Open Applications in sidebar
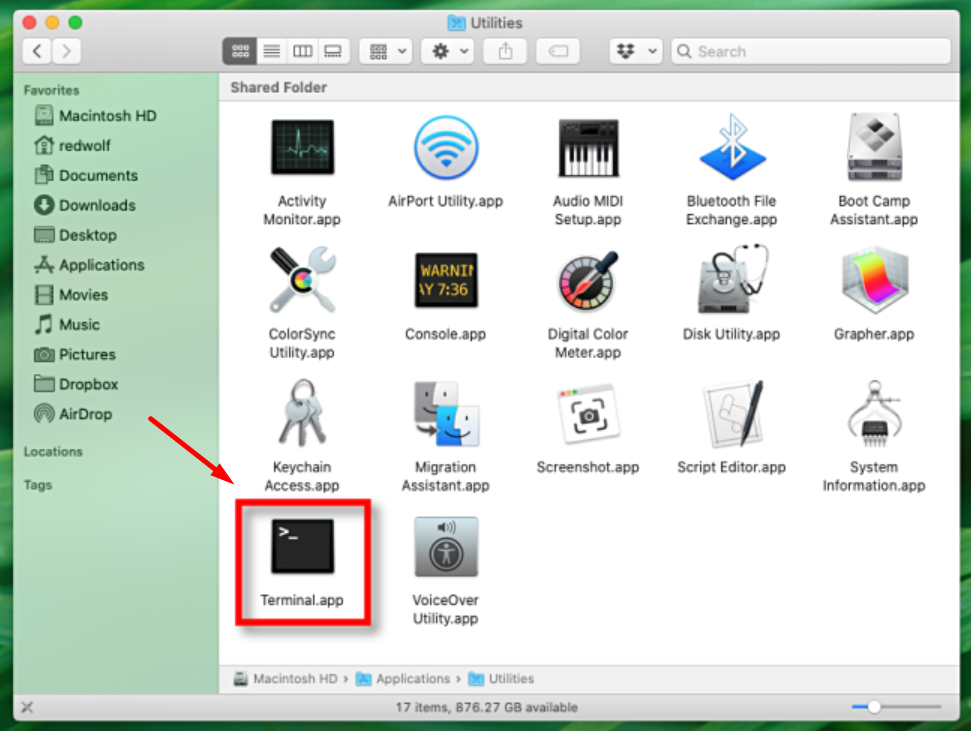Viewport: 971px width, 731px height. click(x=90, y=265)
